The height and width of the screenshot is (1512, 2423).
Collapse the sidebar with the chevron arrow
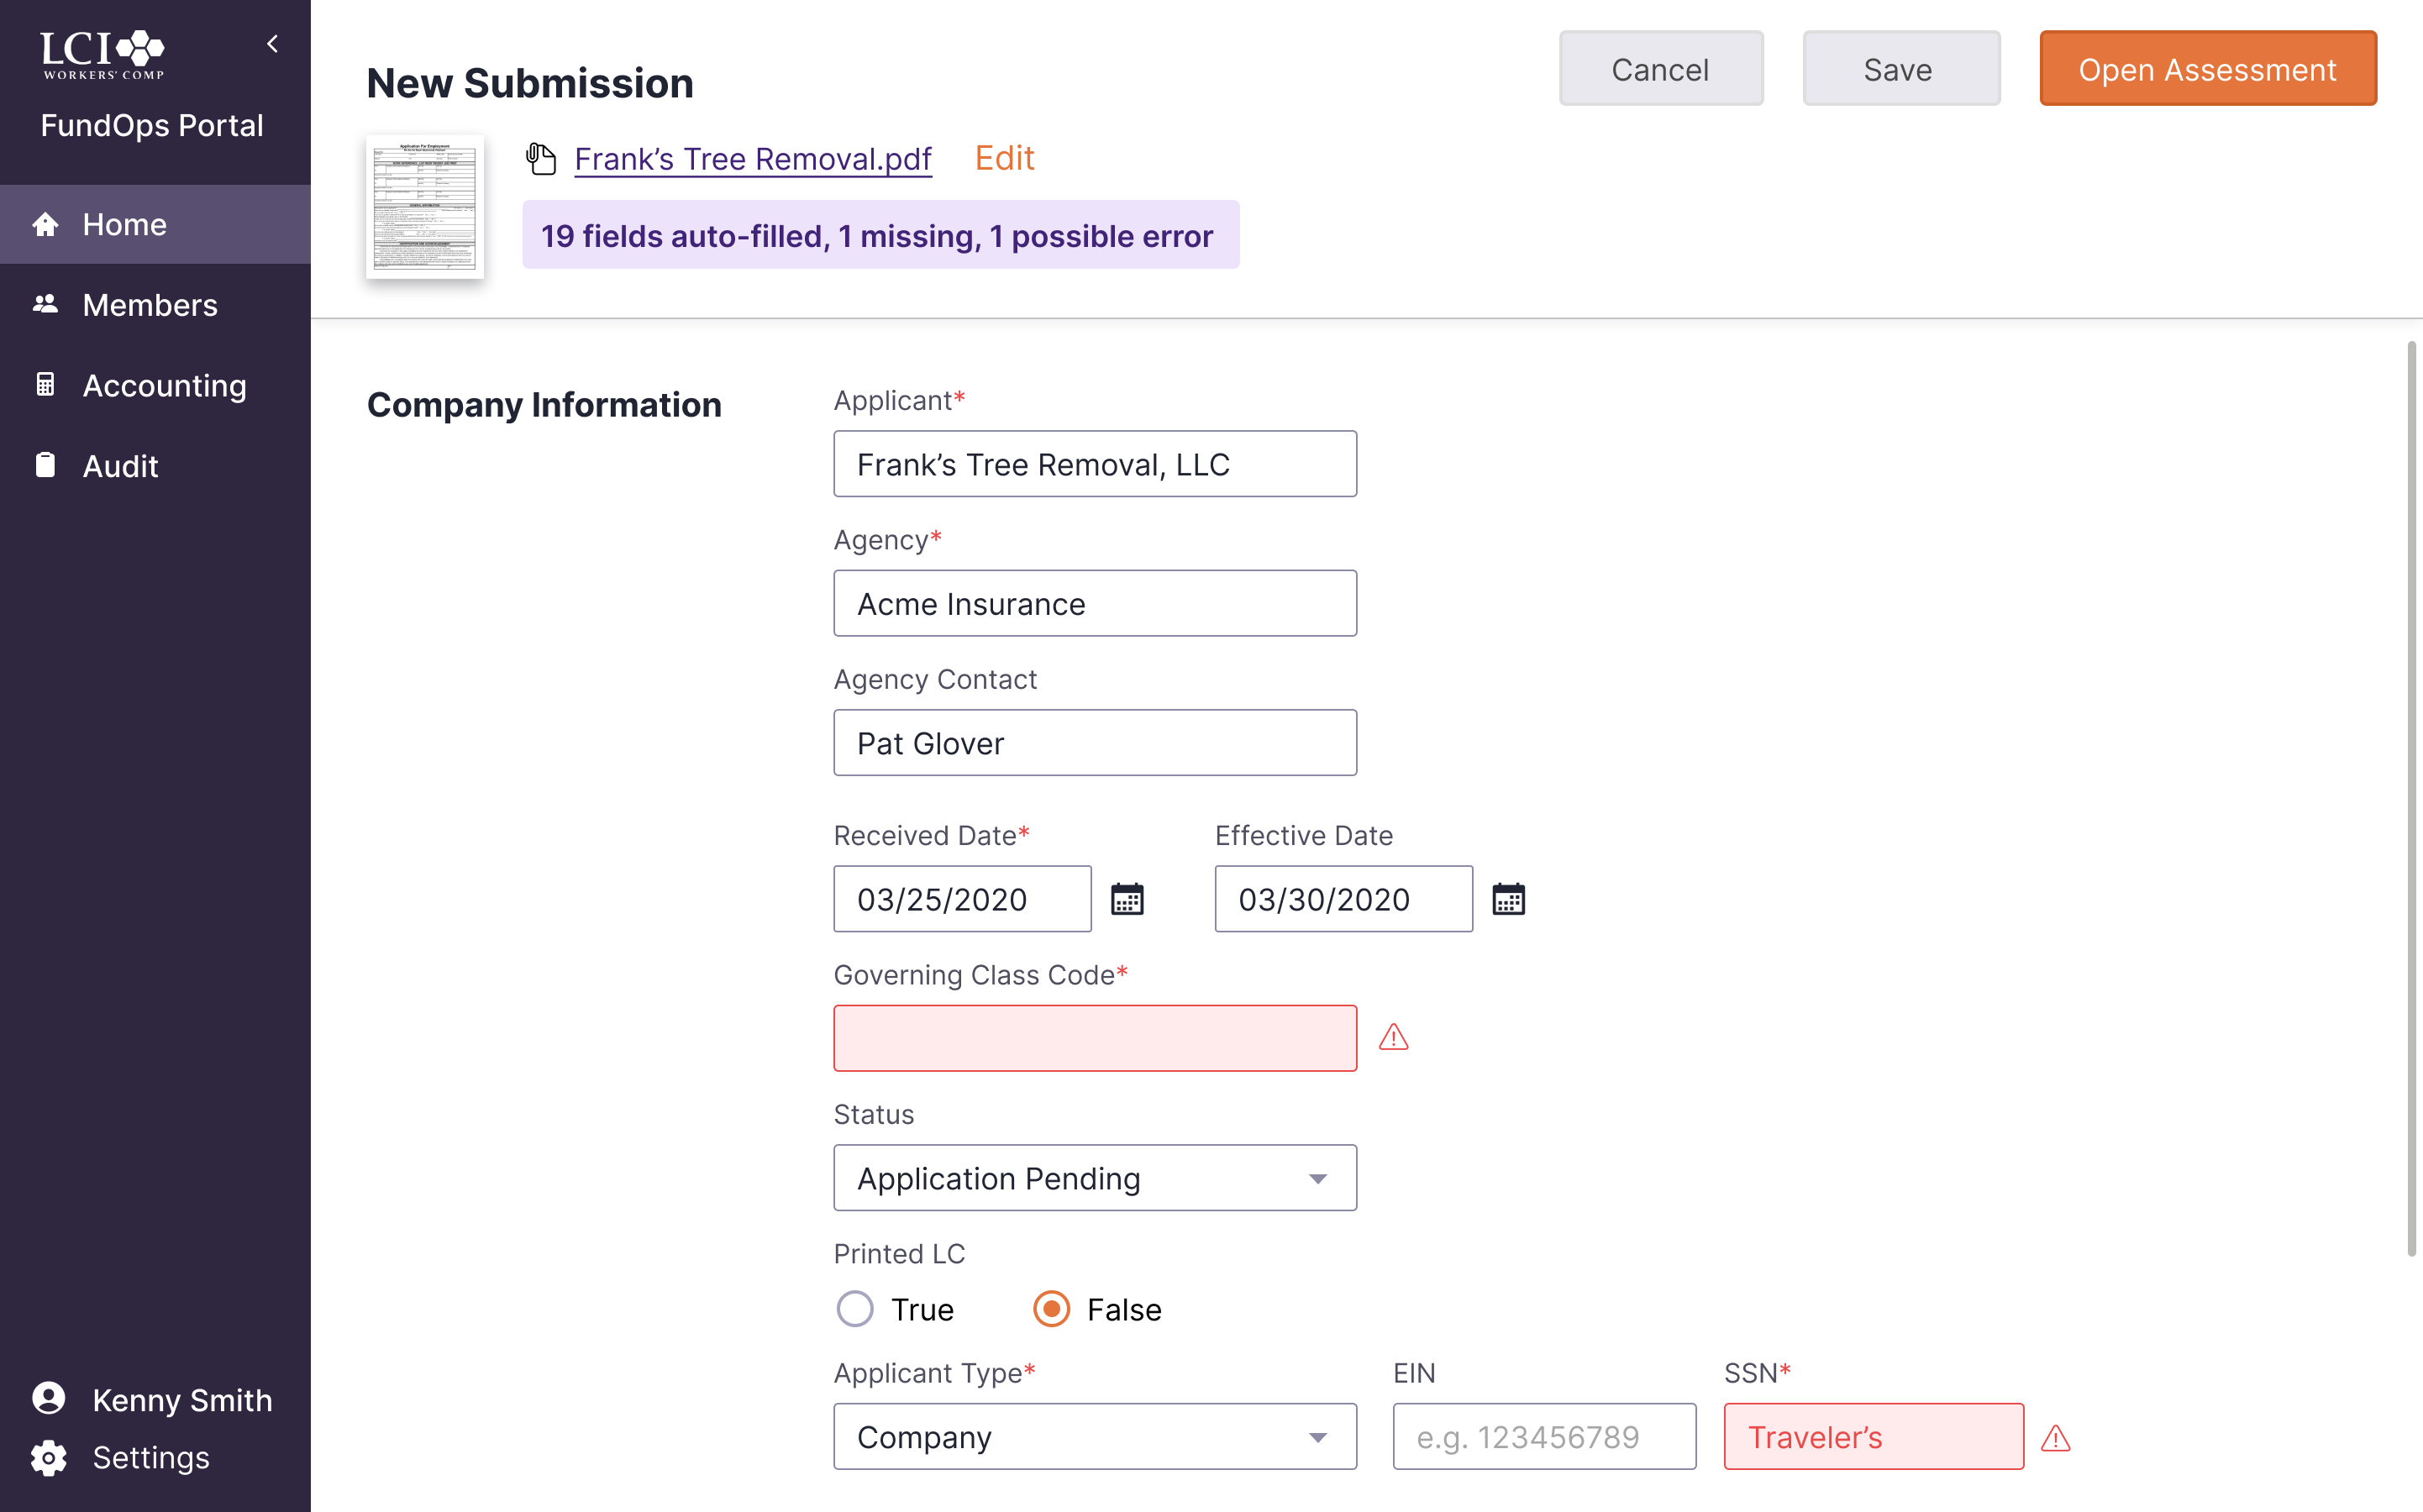272,44
